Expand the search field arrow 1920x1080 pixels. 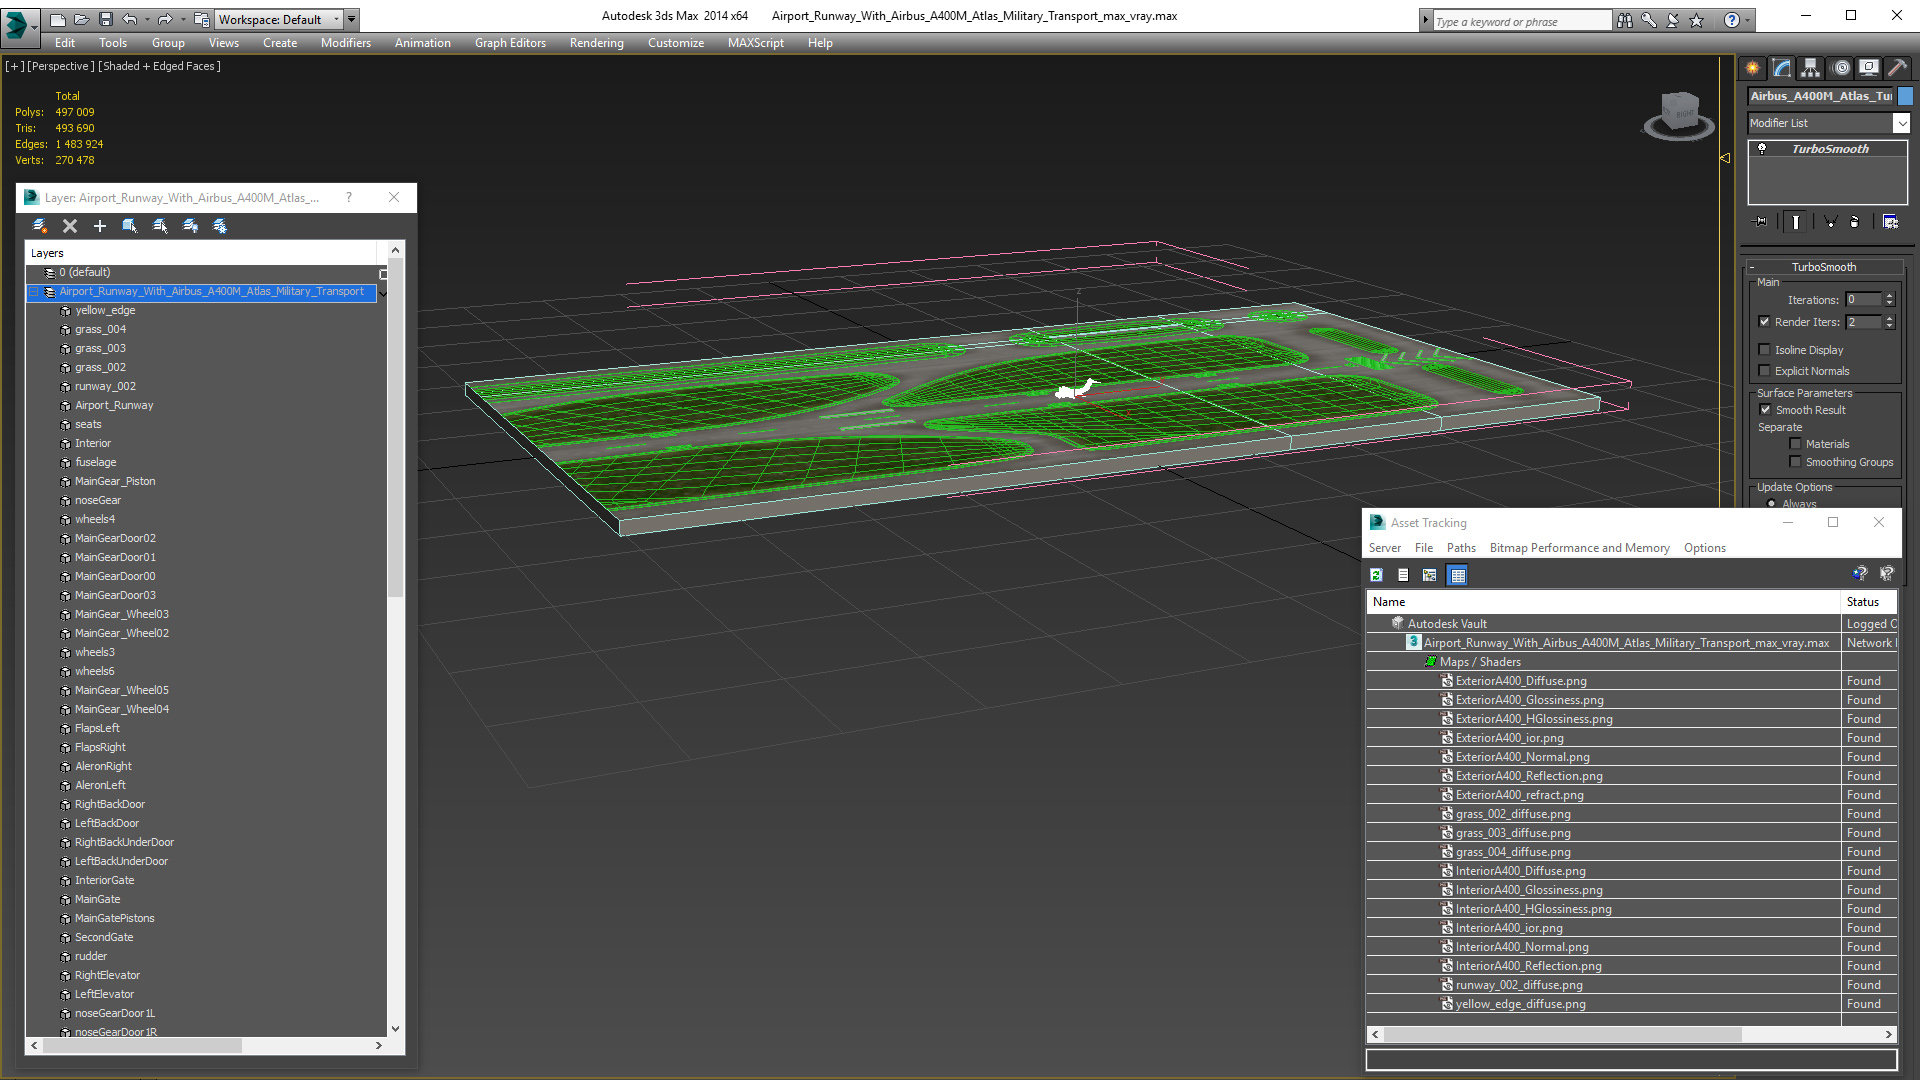click(x=1426, y=20)
